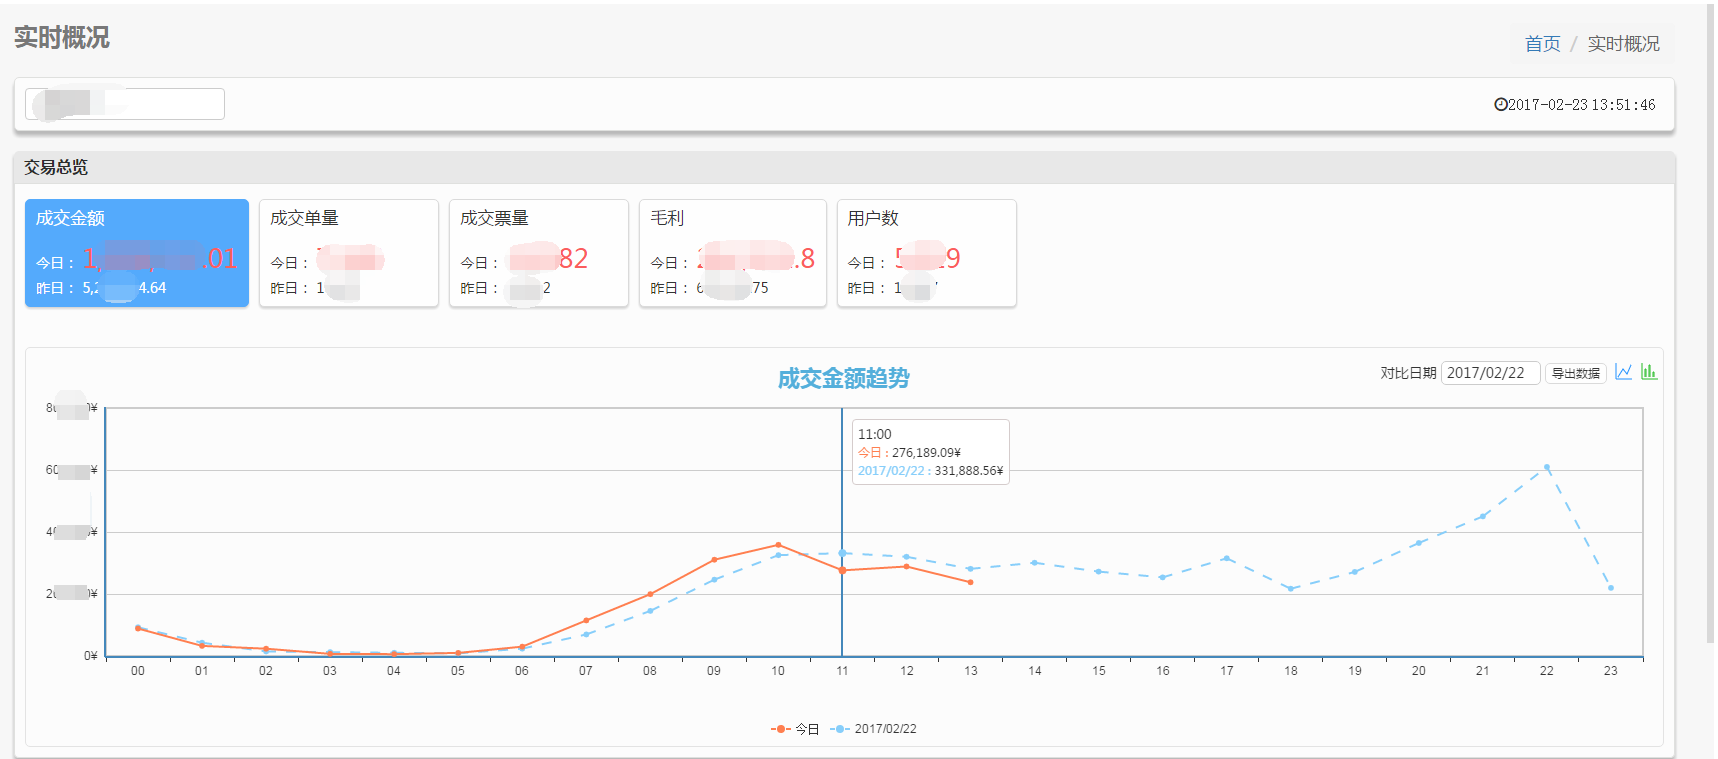Click x-axis label 00 on chart
1718x759 pixels.
tap(138, 671)
